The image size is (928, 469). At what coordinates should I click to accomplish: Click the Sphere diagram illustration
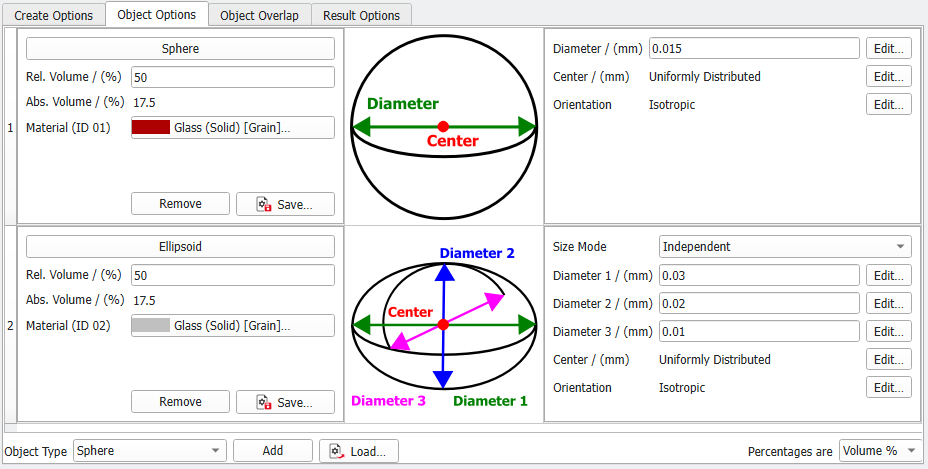[444, 126]
